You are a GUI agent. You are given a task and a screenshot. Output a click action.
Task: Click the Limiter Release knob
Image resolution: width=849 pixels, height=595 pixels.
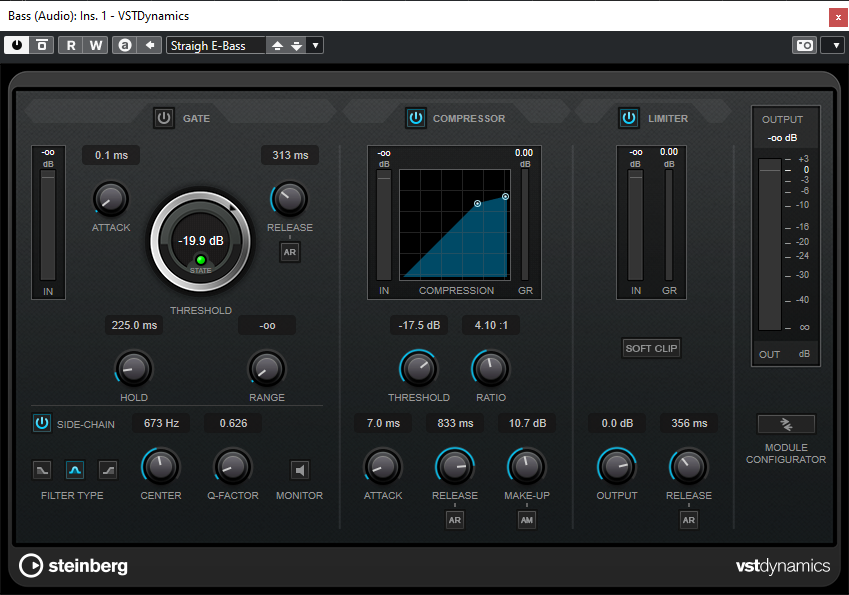point(689,467)
